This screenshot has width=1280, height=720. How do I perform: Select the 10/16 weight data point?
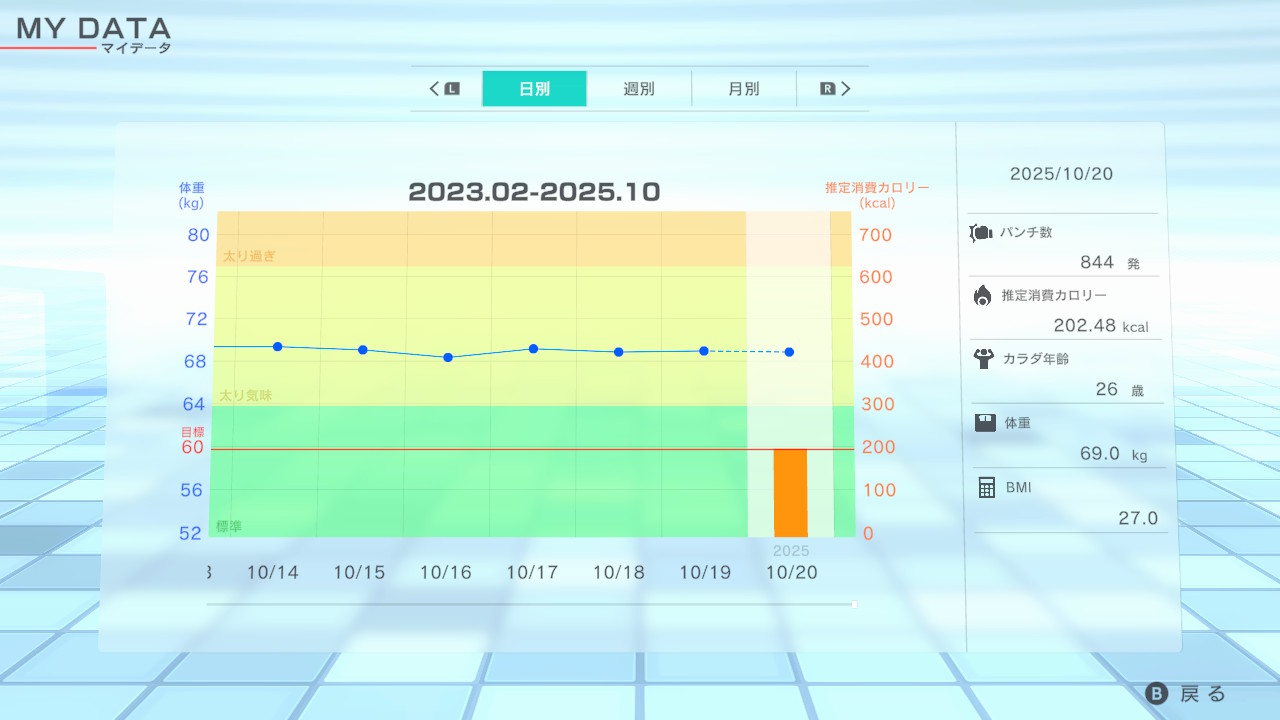pyautogui.click(x=448, y=357)
